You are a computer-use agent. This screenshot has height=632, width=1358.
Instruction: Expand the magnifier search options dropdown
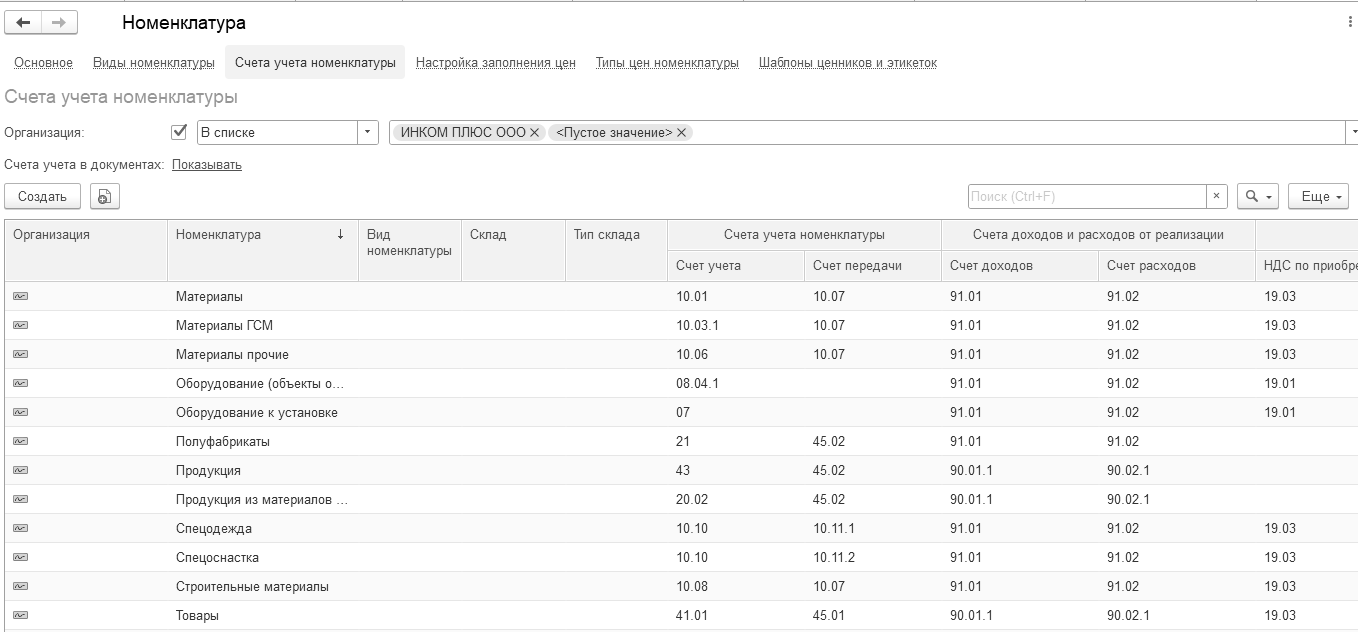(1257, 197)
